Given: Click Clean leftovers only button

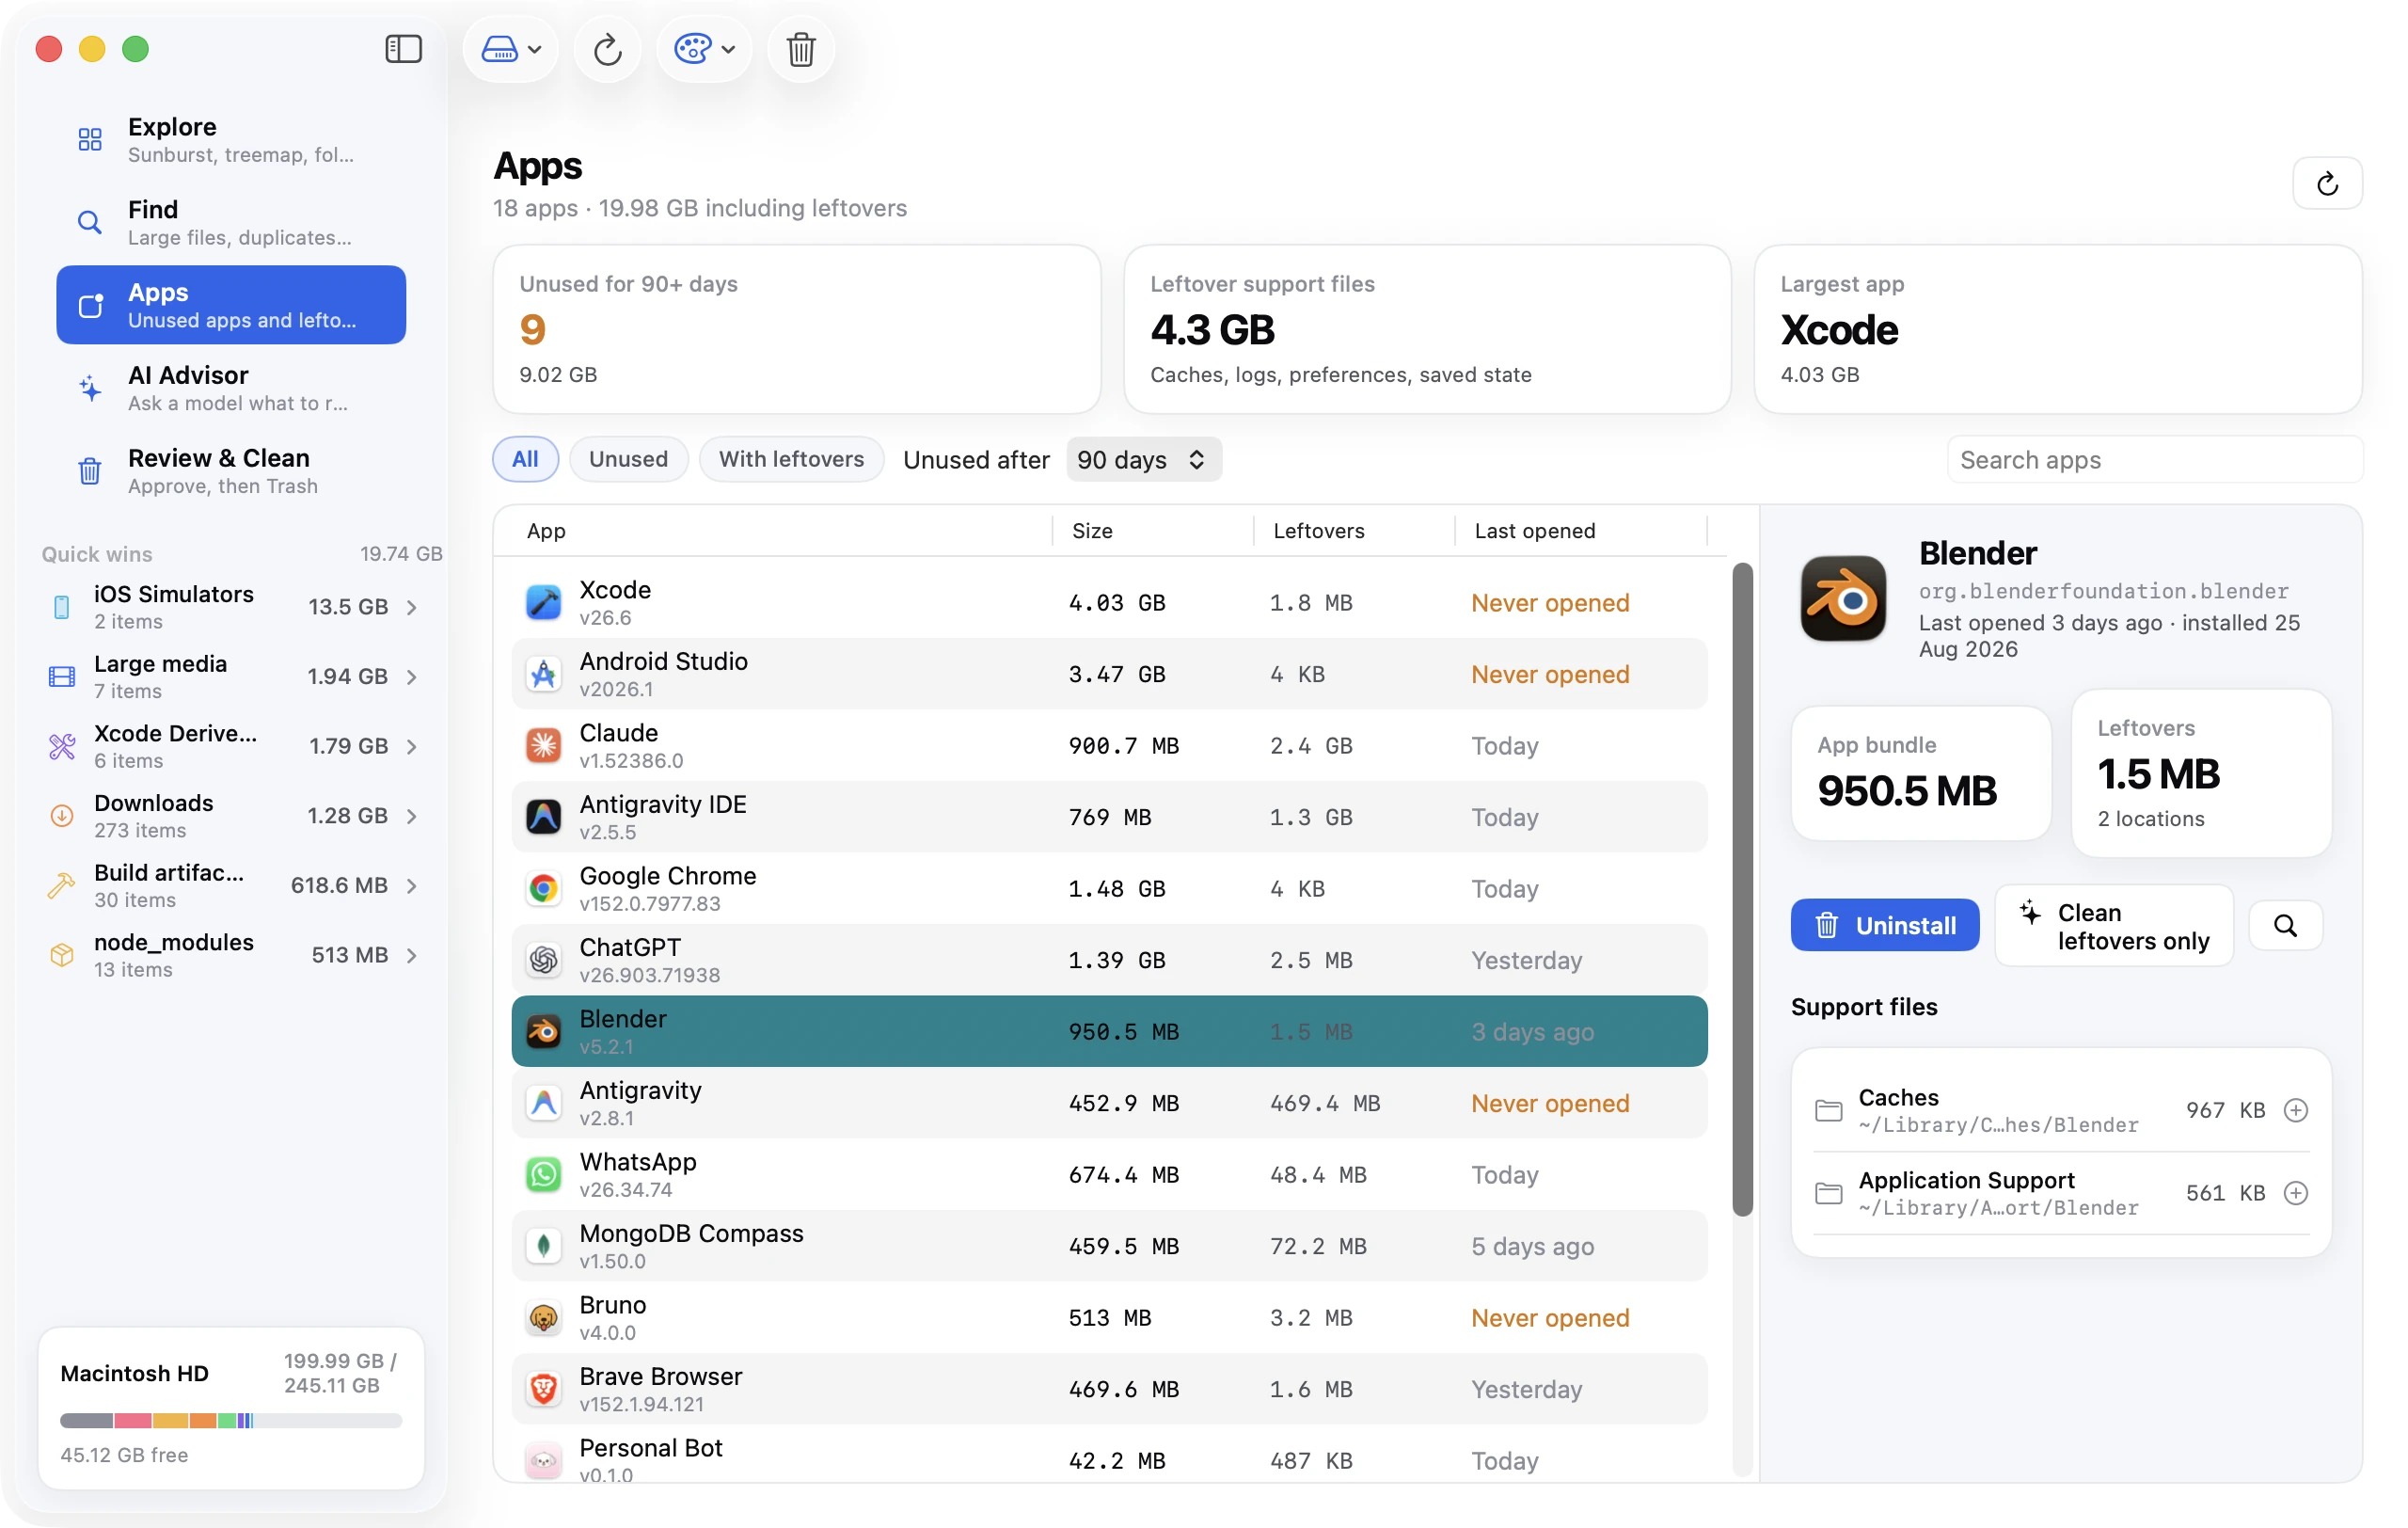Looking at the screenshot, I should point(2114,926).
